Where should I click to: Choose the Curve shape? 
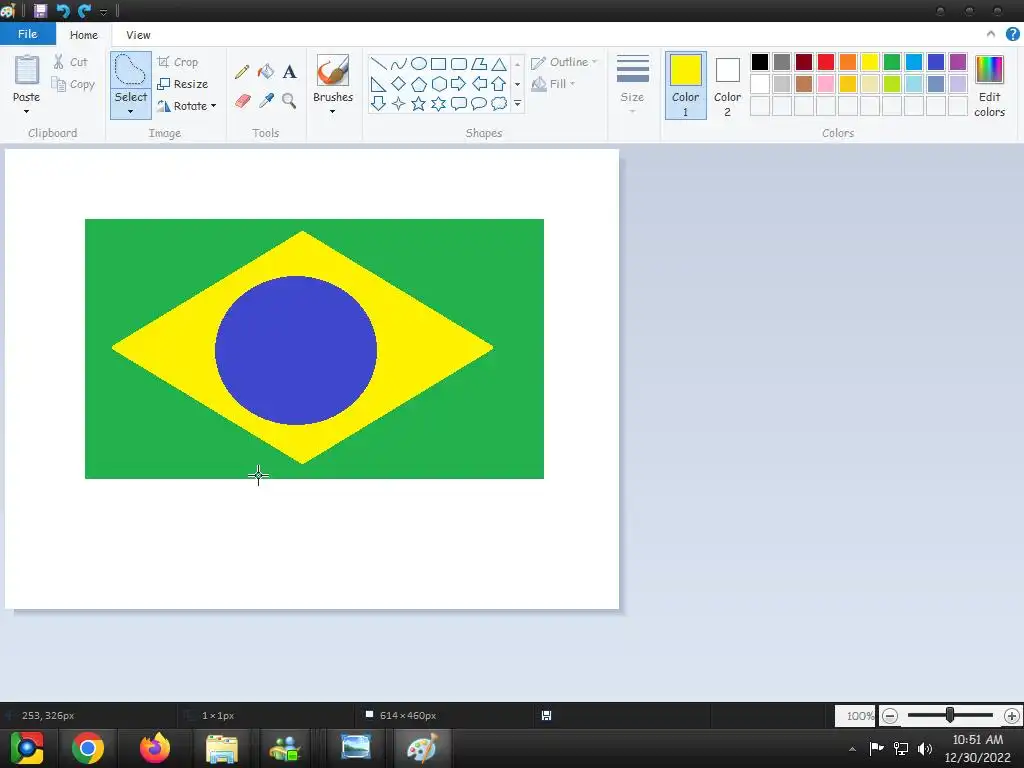398,64
